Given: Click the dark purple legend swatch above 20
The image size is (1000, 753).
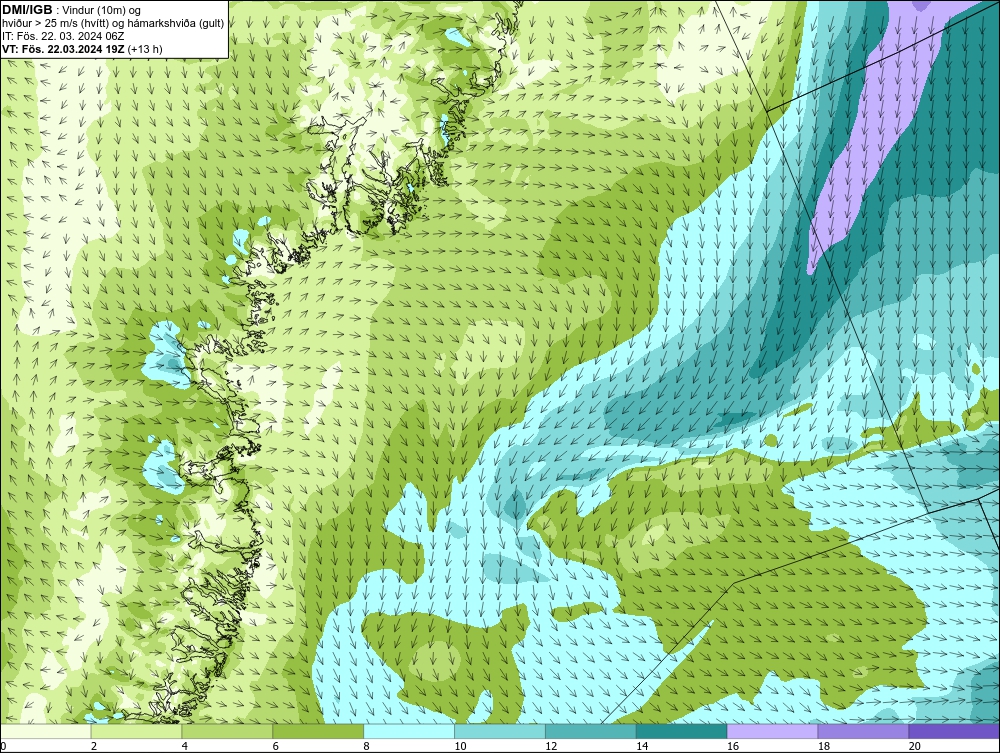Looking at the screenshot, I should tap(954, 731).
